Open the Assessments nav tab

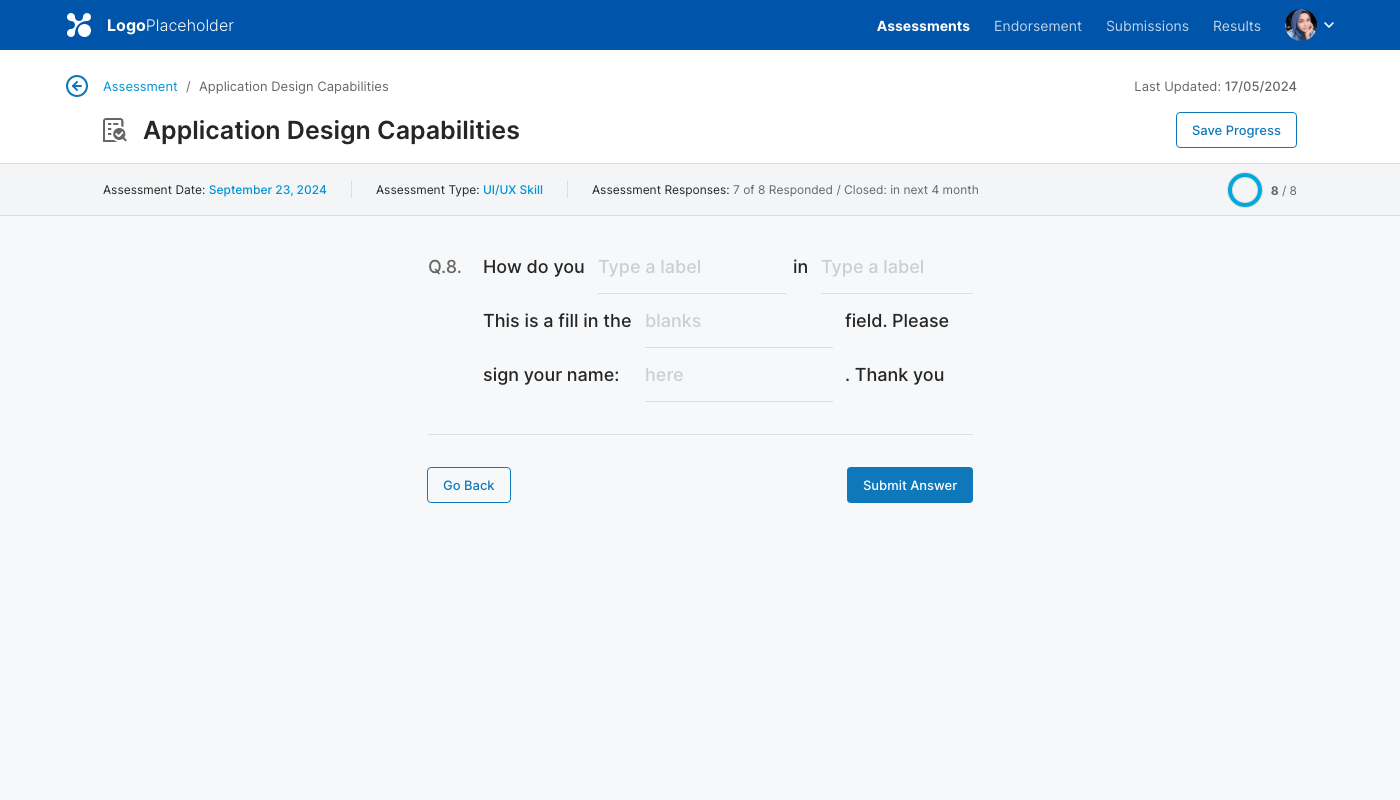pos(923,26)
